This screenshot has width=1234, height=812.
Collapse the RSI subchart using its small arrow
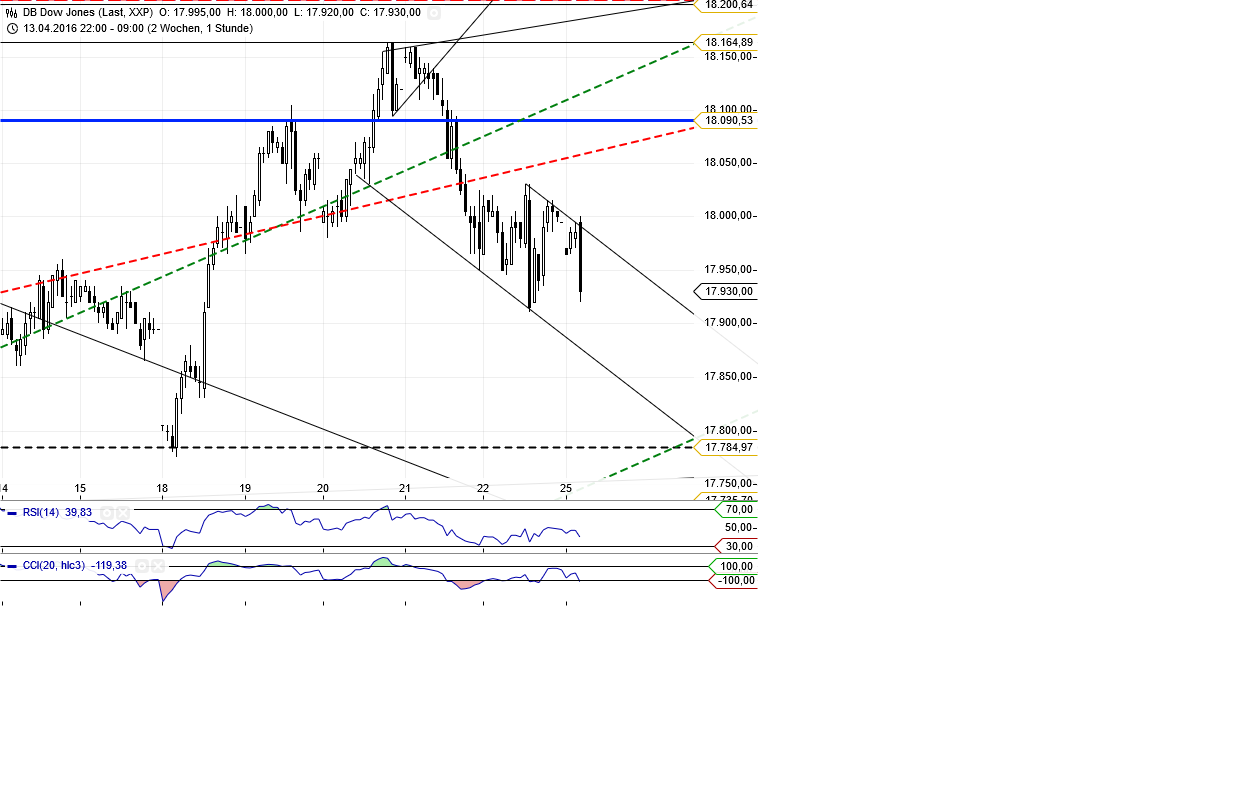(3, 510)
